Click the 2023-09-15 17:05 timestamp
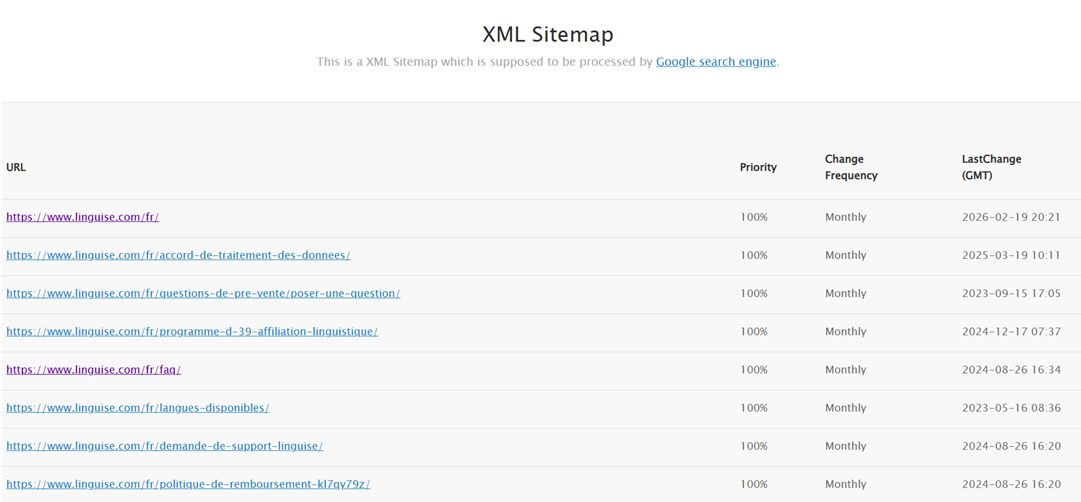The width and height of the screenshot is (1081, 502). click(1011, 293)
